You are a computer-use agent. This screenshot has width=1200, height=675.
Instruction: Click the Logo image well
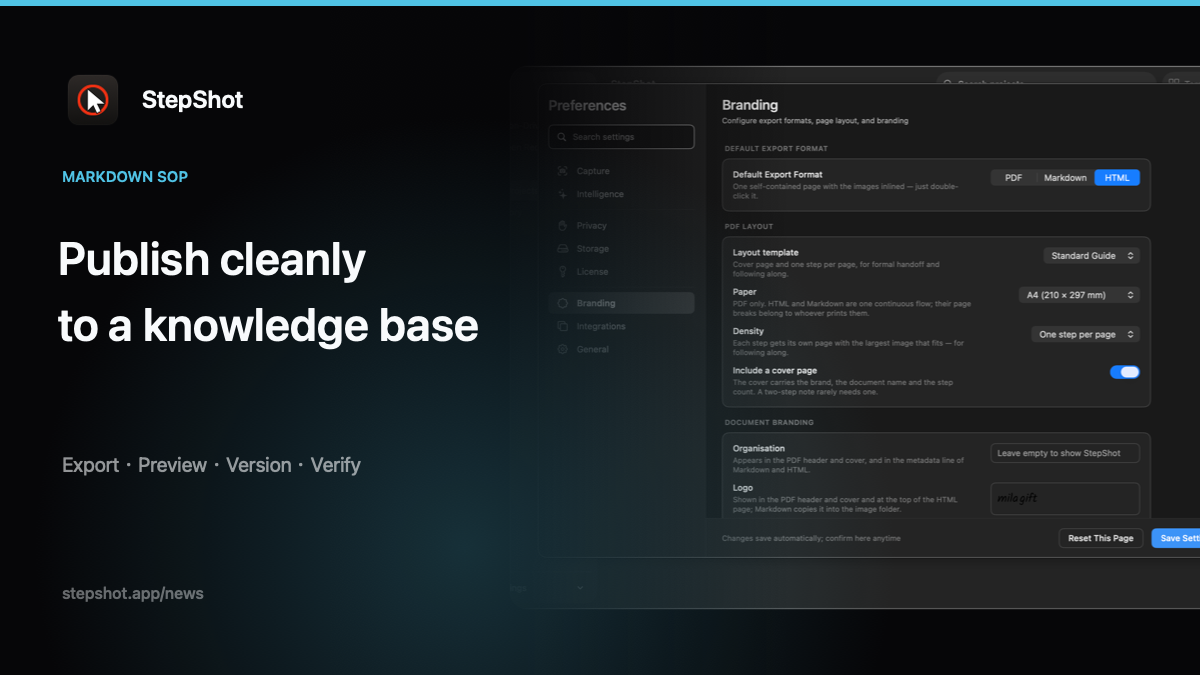(x=1065, y=499)
